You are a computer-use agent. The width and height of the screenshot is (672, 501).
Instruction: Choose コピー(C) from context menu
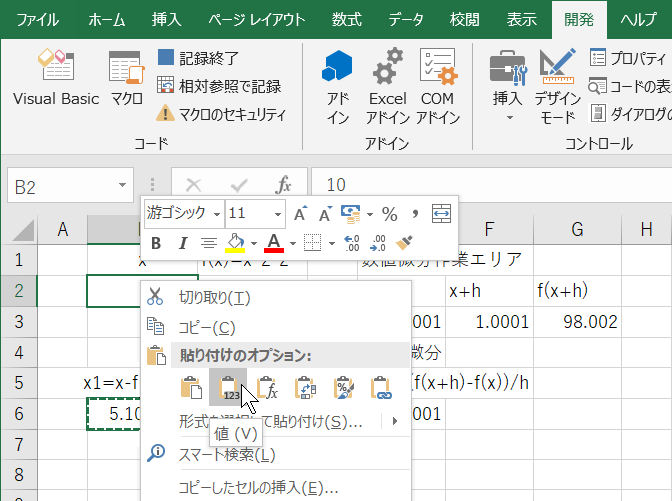click(x=276, y=328)
